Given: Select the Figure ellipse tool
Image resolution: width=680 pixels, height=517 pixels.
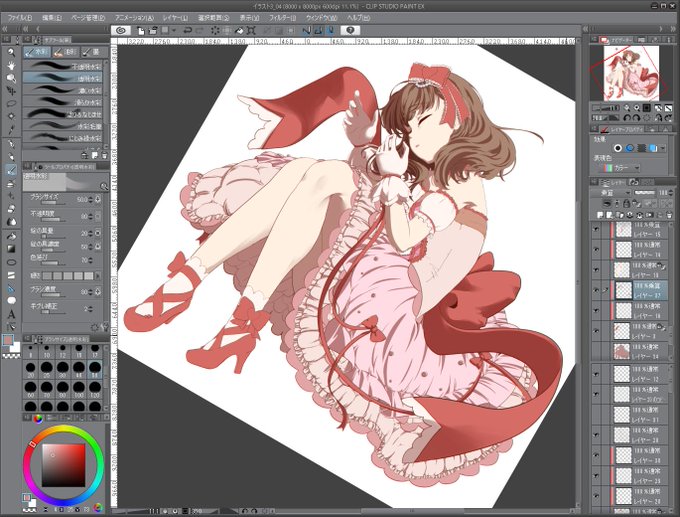Looking at the screenshot, I should coord(11,262).
